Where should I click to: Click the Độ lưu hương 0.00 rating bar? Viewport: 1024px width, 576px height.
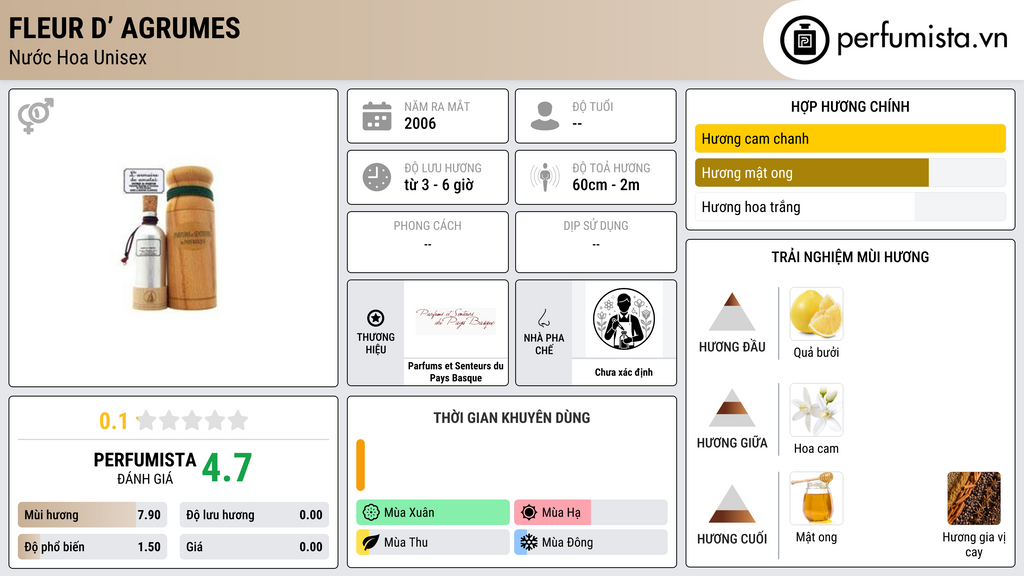click(254, 515)
